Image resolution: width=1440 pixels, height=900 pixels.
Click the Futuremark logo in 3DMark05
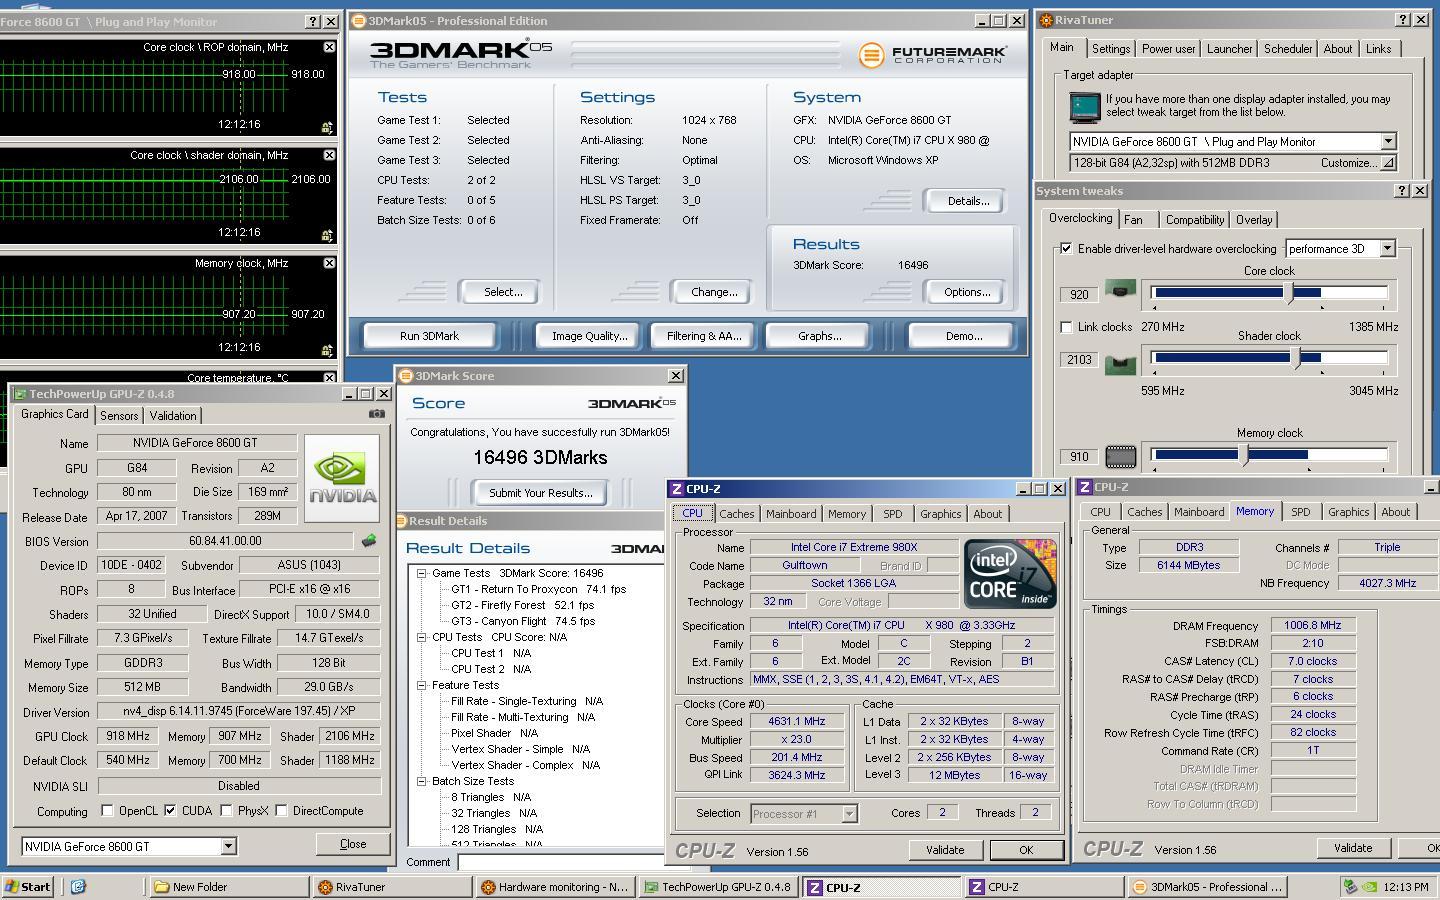pyautogui.click(x=932, y=55)
